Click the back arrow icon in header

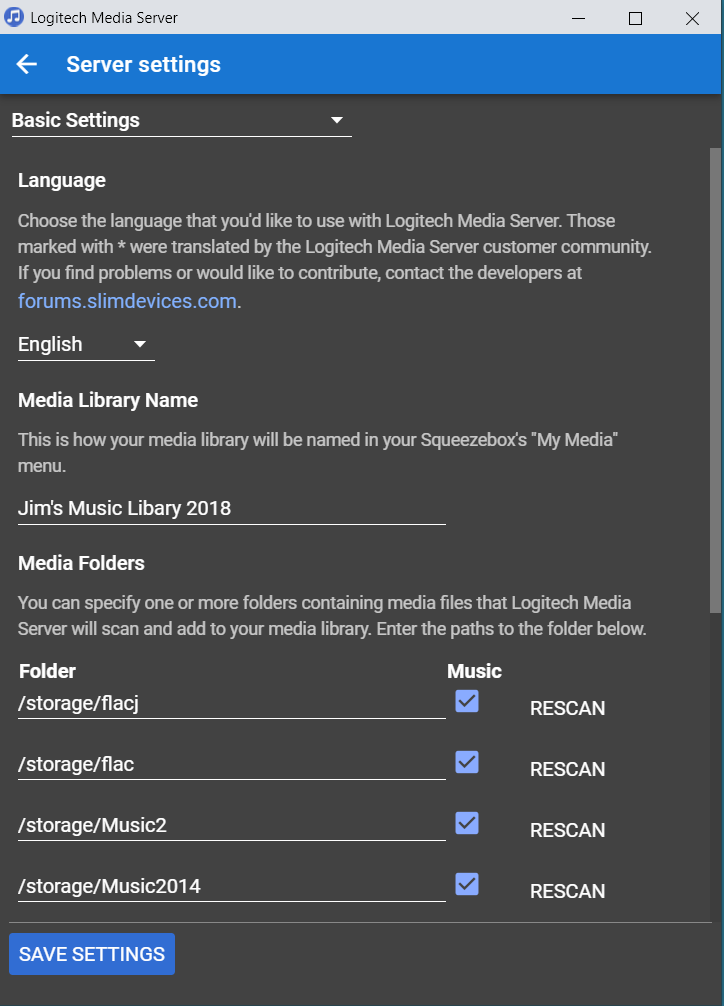pyautogui.click(x=27, y=65)
